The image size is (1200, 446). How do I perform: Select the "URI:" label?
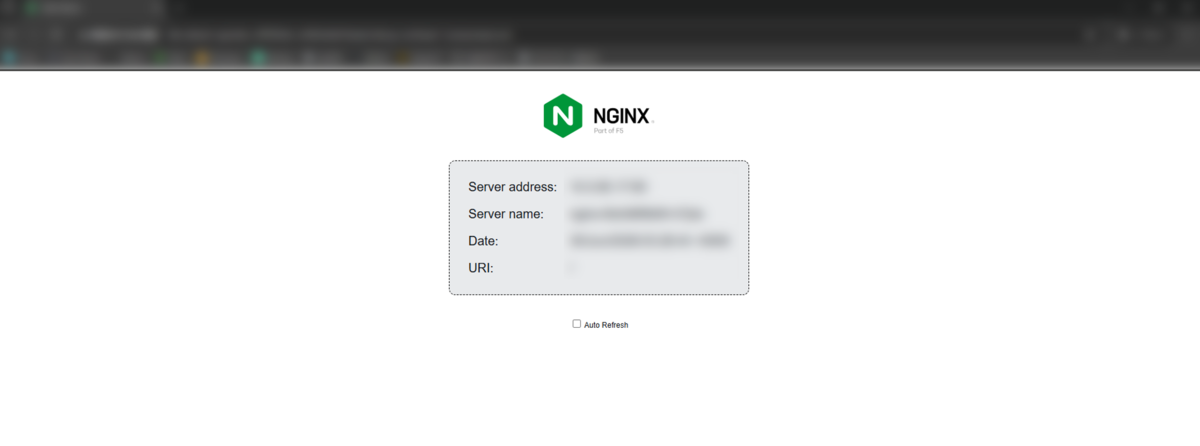coord(481,268)
